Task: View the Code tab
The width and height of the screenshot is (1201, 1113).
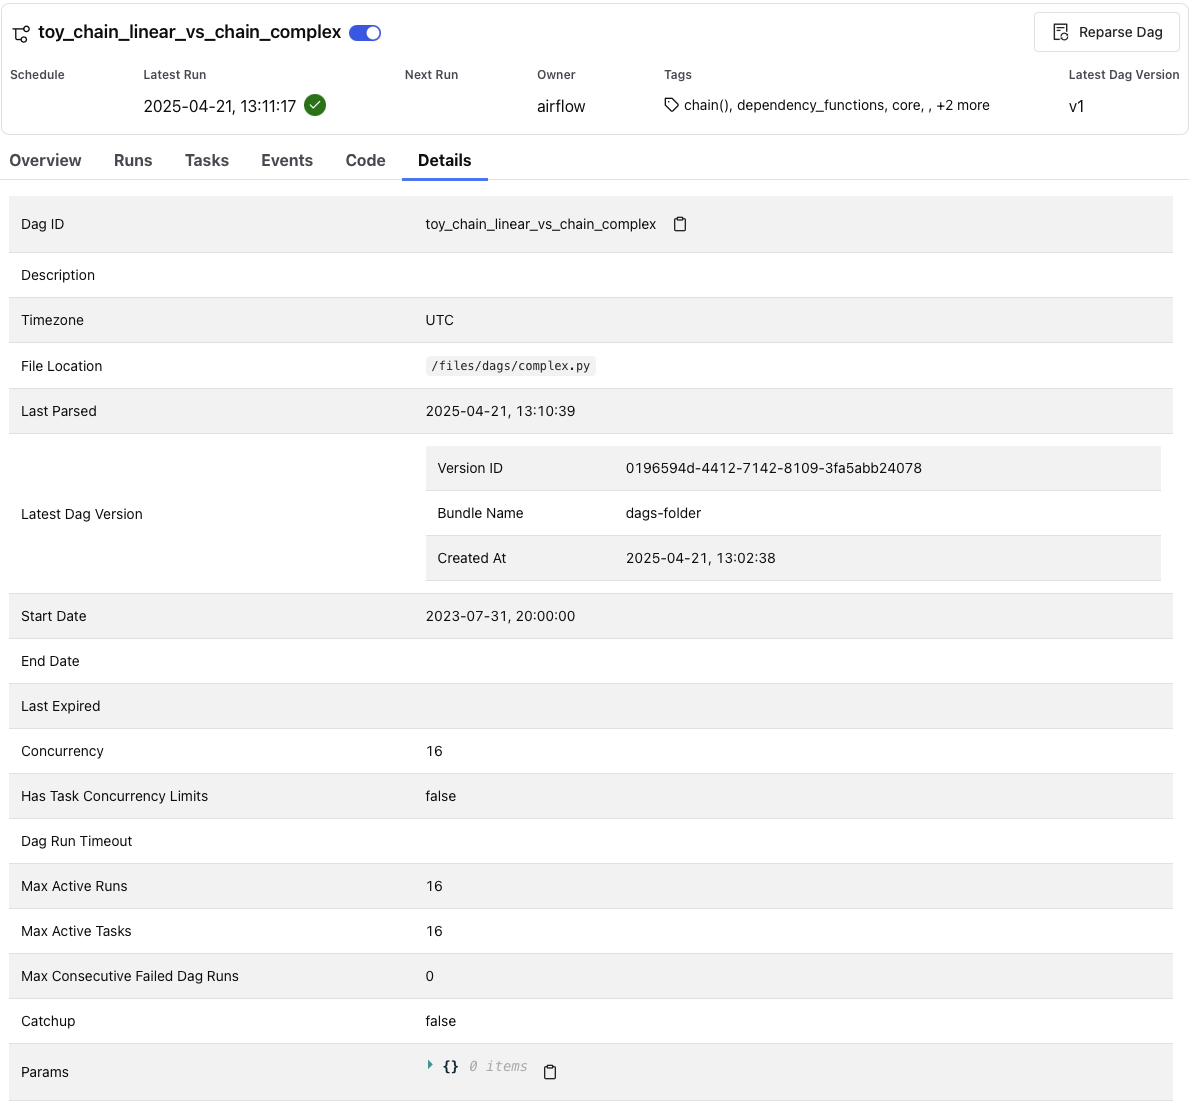Action: click(x=365, y=160)
